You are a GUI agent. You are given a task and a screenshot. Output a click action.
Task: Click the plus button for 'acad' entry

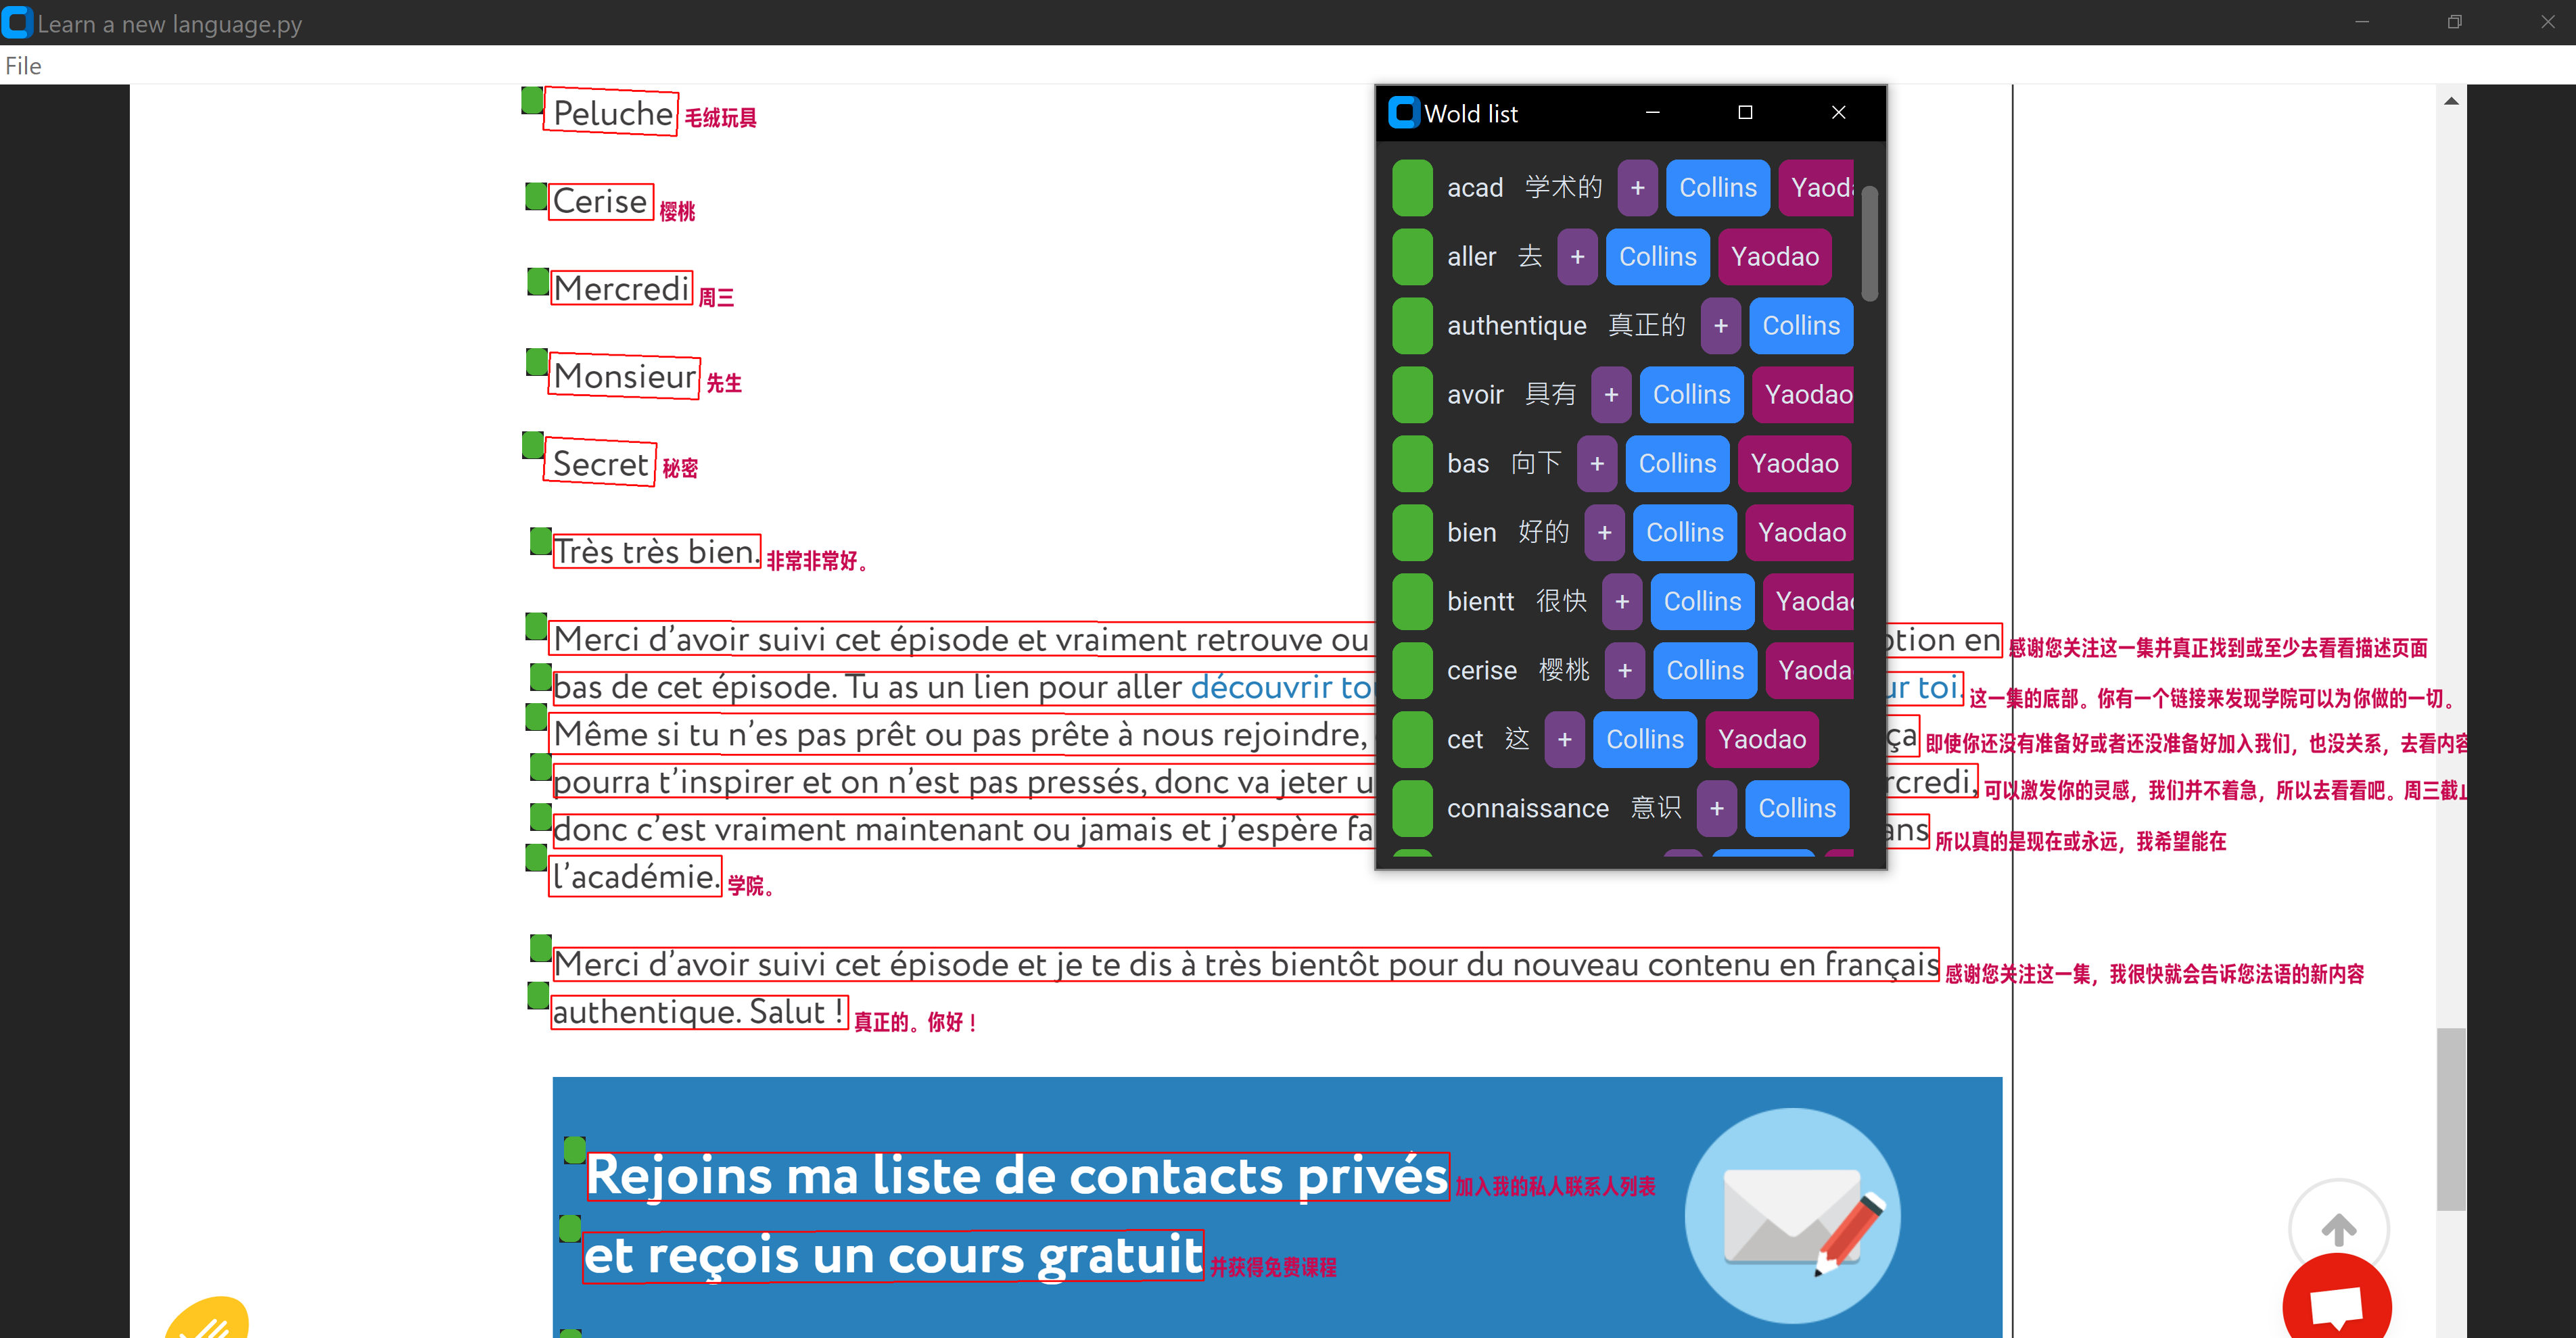point(1635,187)
